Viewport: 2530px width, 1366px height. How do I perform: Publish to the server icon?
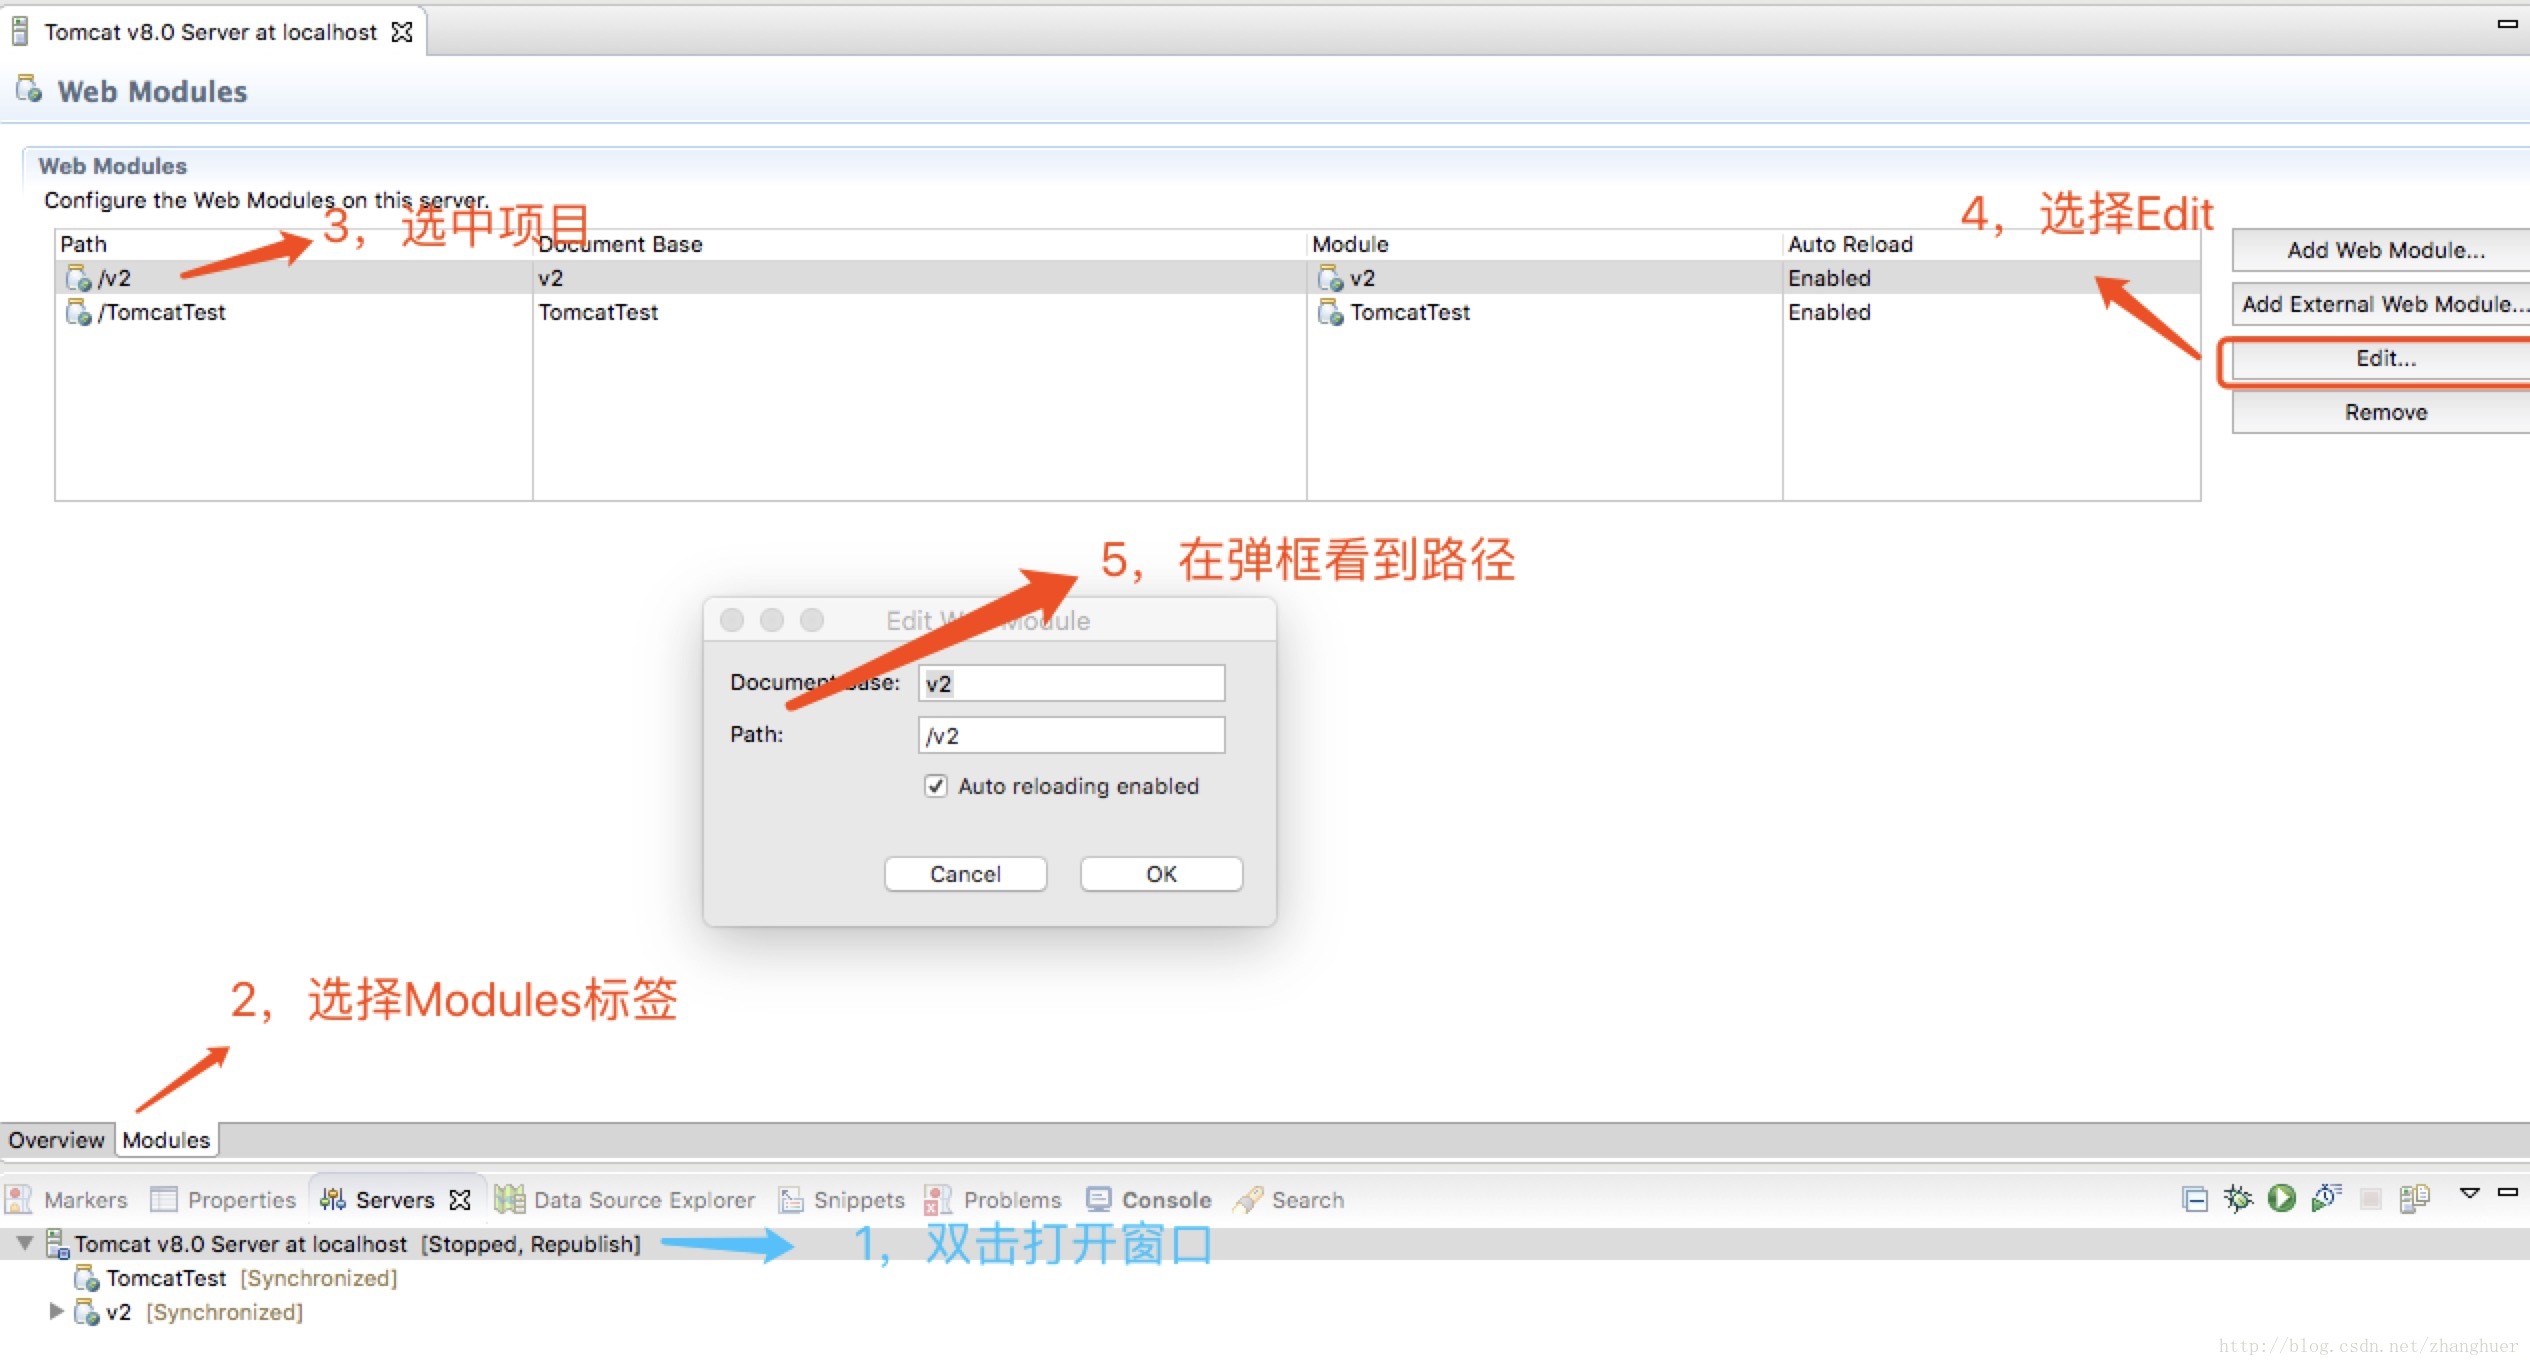pyautogui.click(x=2415, y=1198)
